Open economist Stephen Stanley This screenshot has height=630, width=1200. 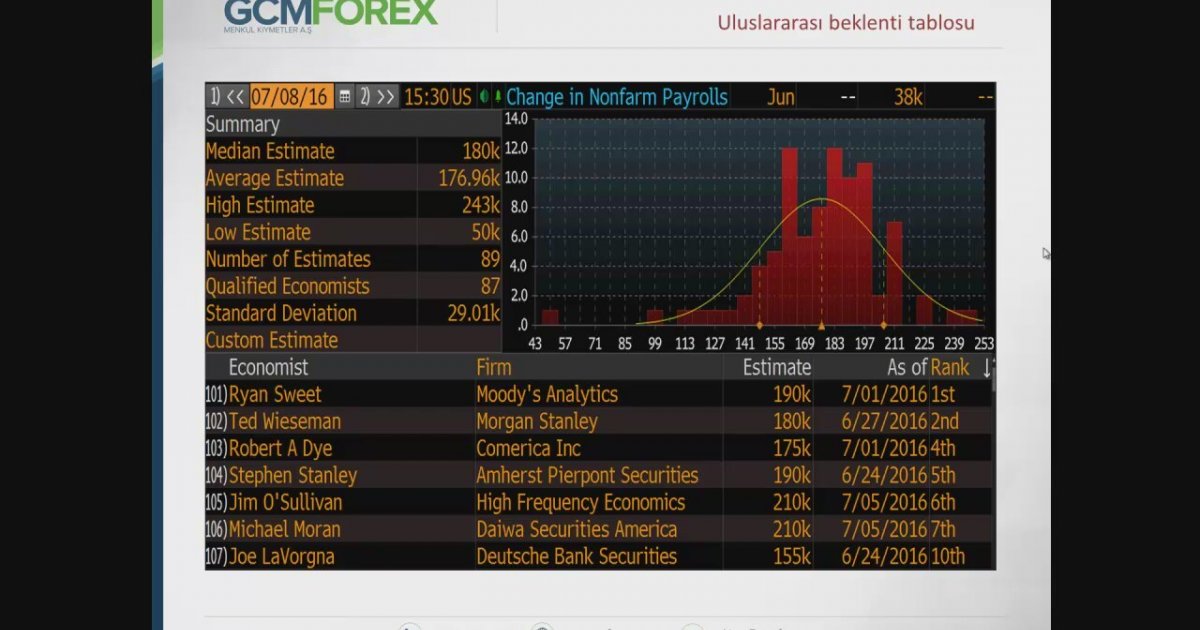click(x=293, y=475)
